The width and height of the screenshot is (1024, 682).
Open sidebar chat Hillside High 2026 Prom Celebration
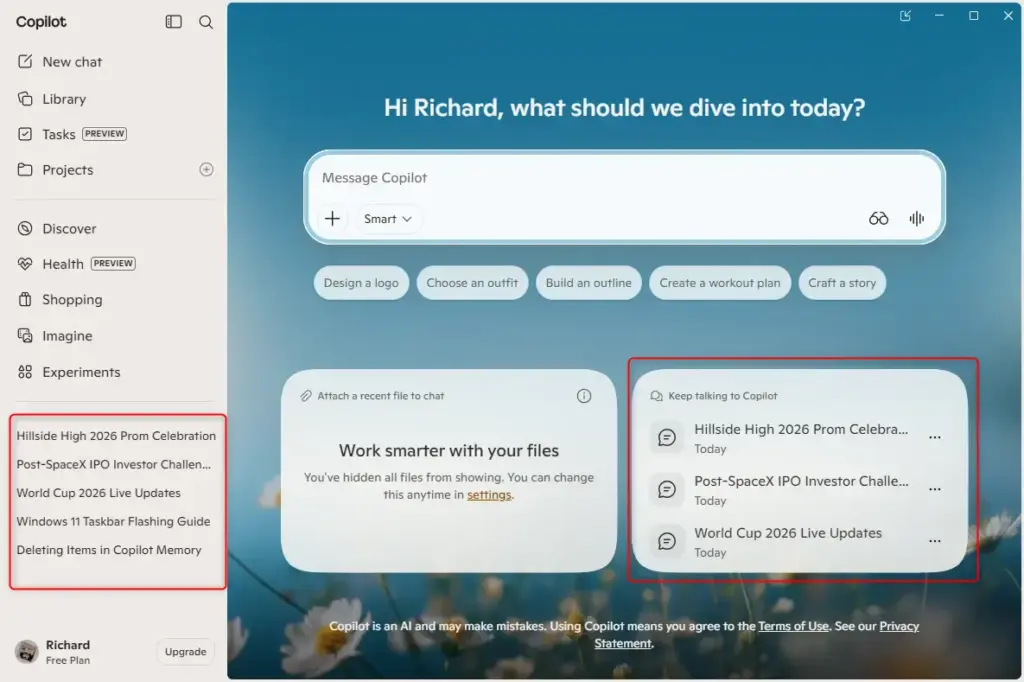click(x=116, y=436)
